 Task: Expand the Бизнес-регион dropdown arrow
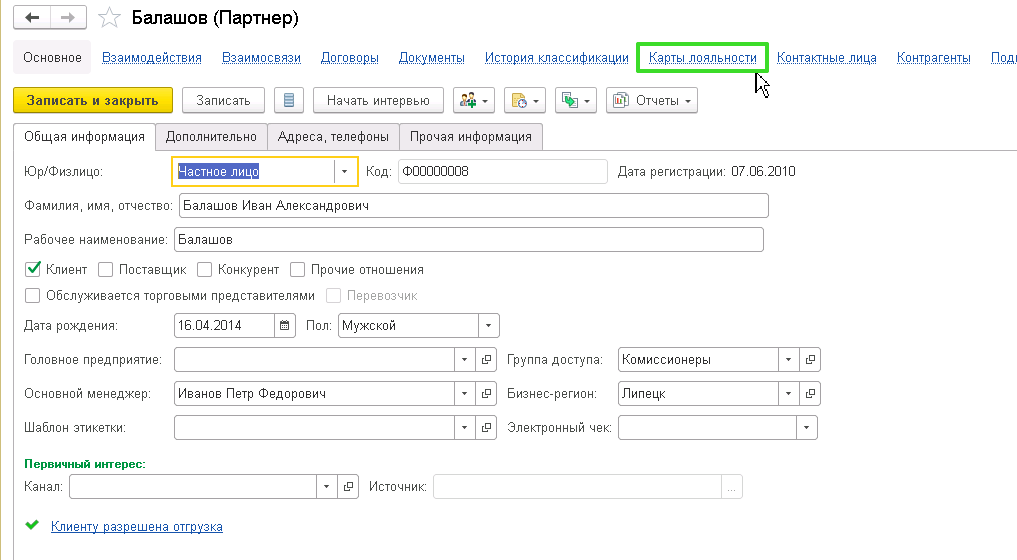789,393
